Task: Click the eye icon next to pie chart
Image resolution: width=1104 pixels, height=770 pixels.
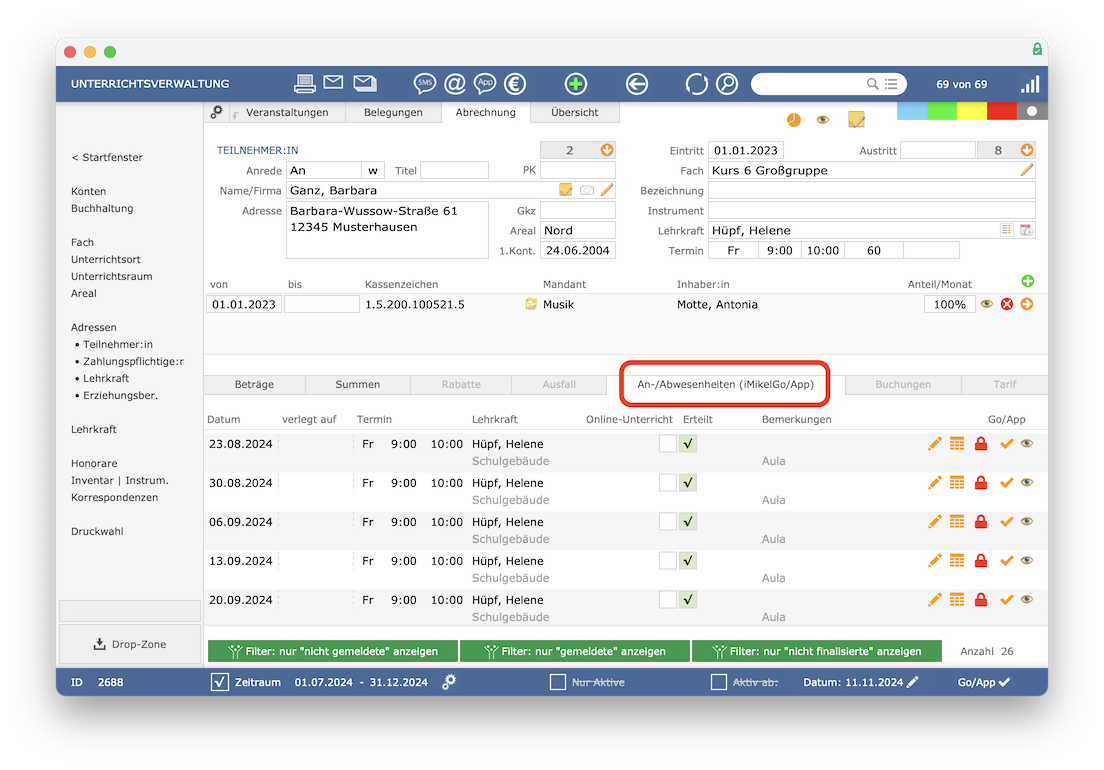Action: click(x=822, y=120)
